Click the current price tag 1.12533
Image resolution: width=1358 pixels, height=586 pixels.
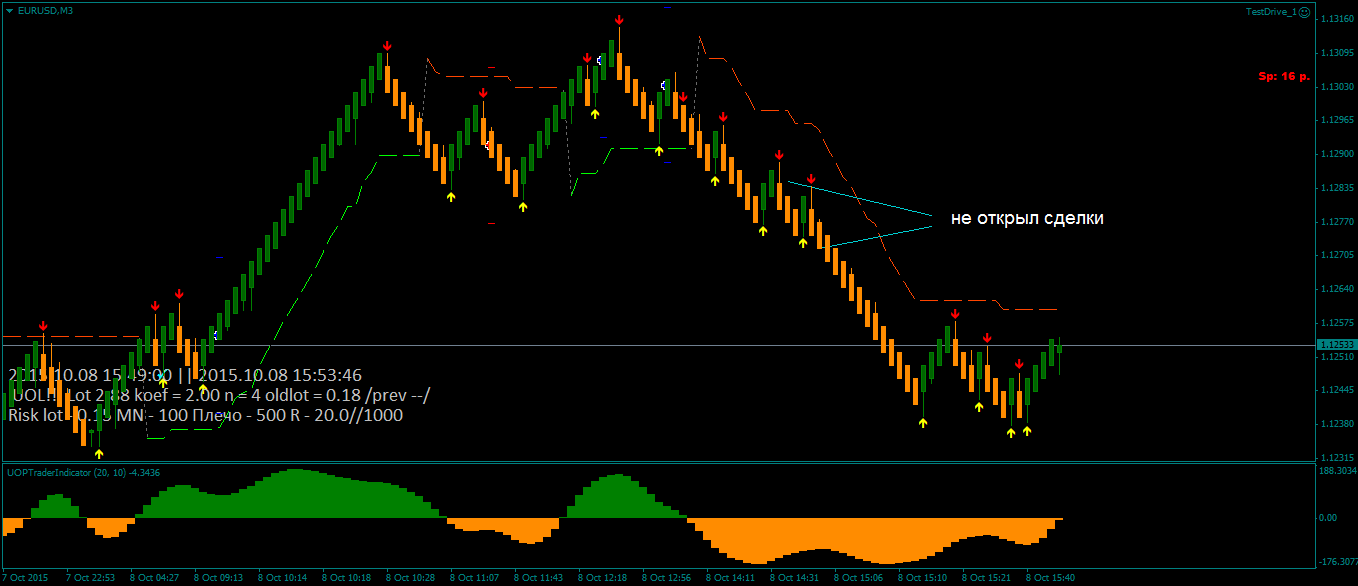[x=1336, y=345]
